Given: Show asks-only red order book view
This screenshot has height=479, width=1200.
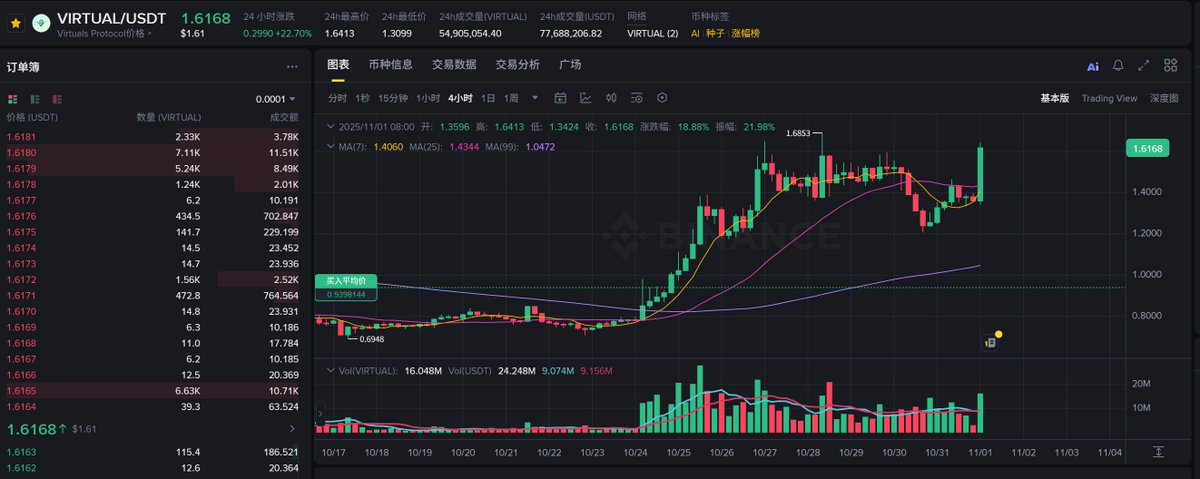Looking at the screenshot, I should 55,99.
